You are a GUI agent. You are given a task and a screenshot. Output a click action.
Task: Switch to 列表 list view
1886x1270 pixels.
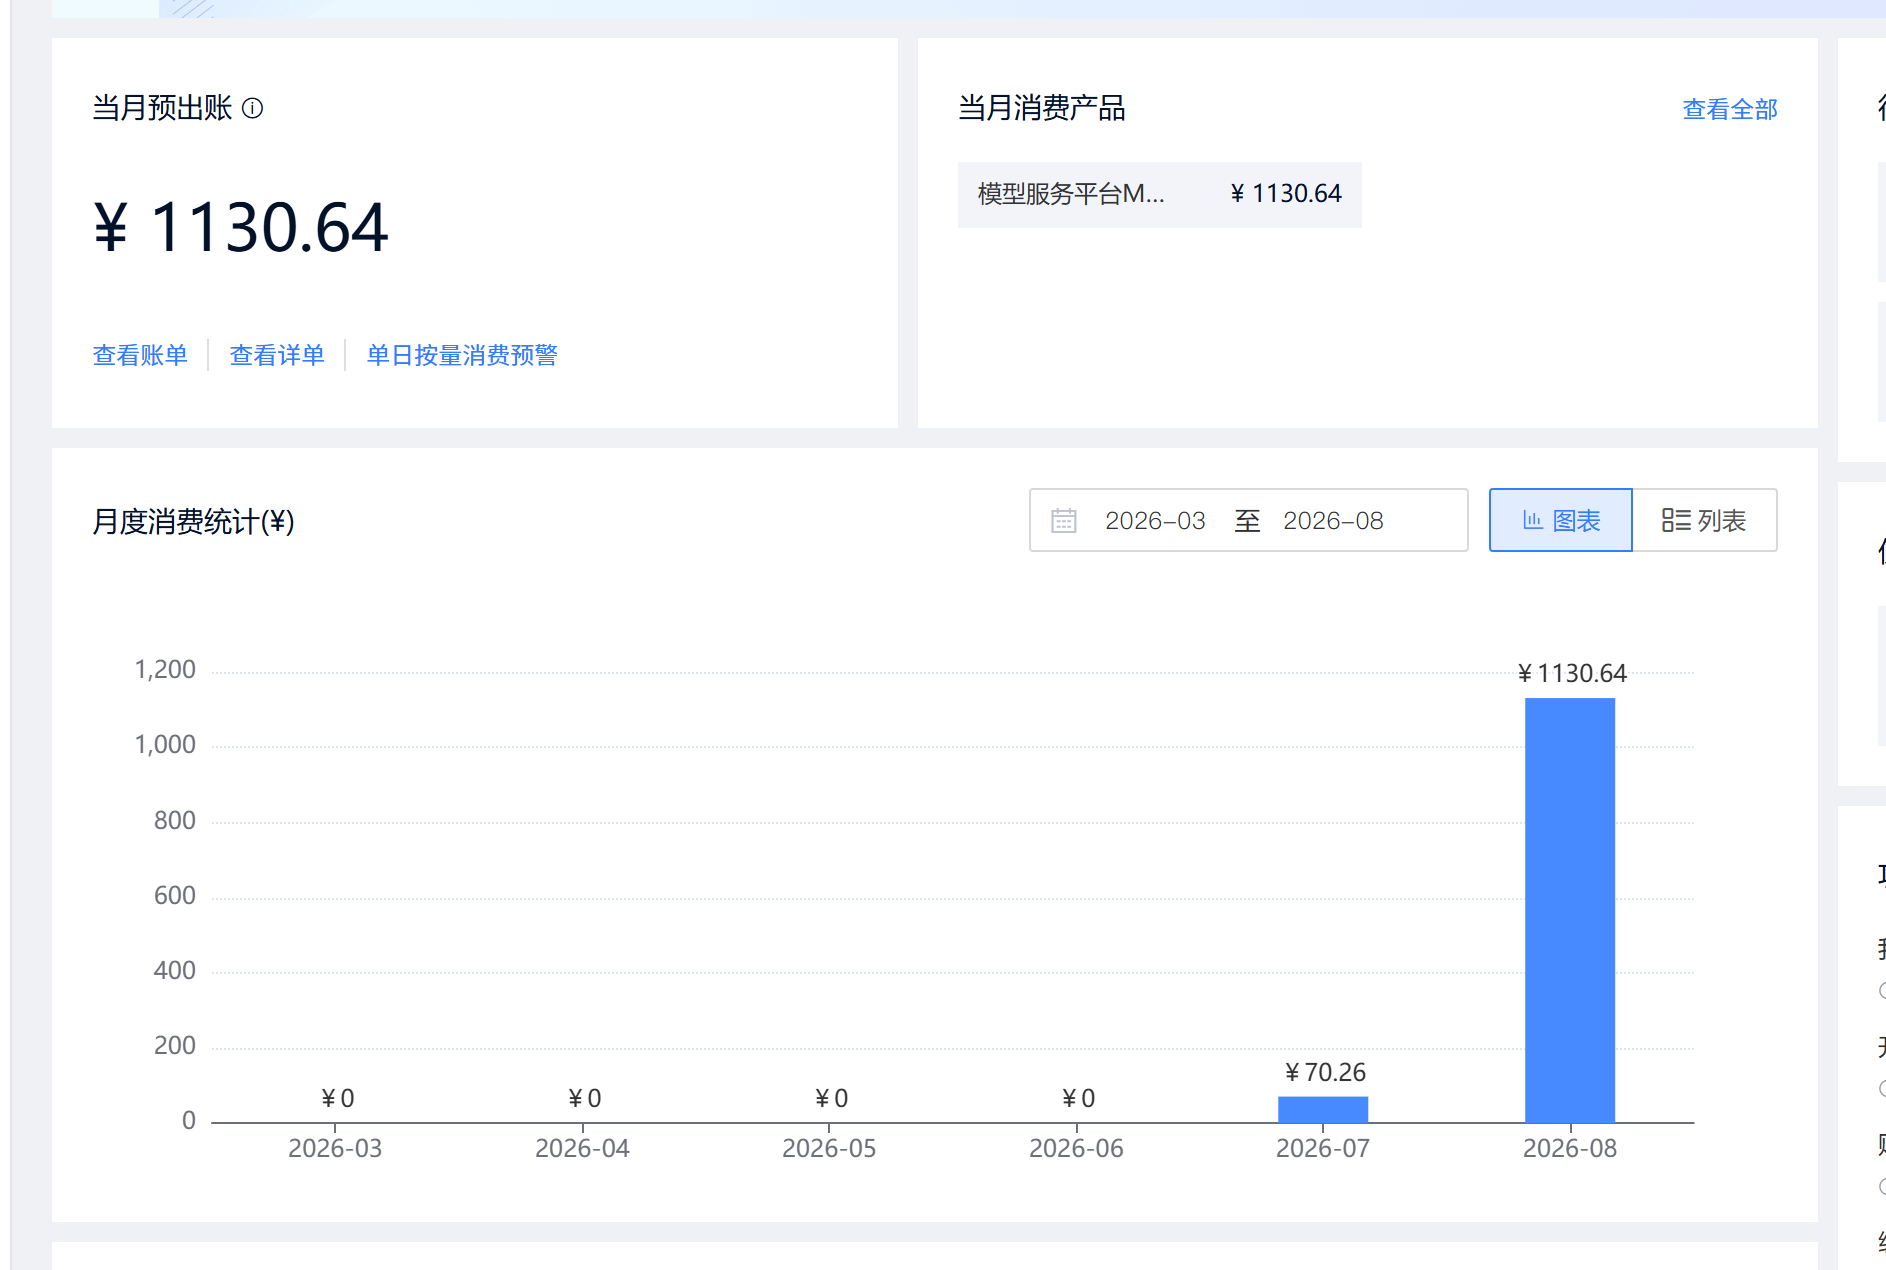(x=1705, y=520)
